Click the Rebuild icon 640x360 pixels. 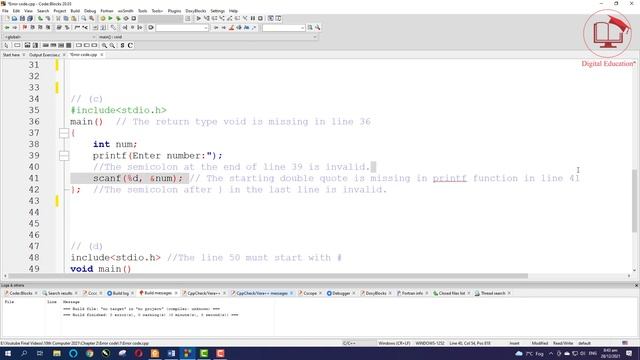pyautogui.click(x=126, y=18)
